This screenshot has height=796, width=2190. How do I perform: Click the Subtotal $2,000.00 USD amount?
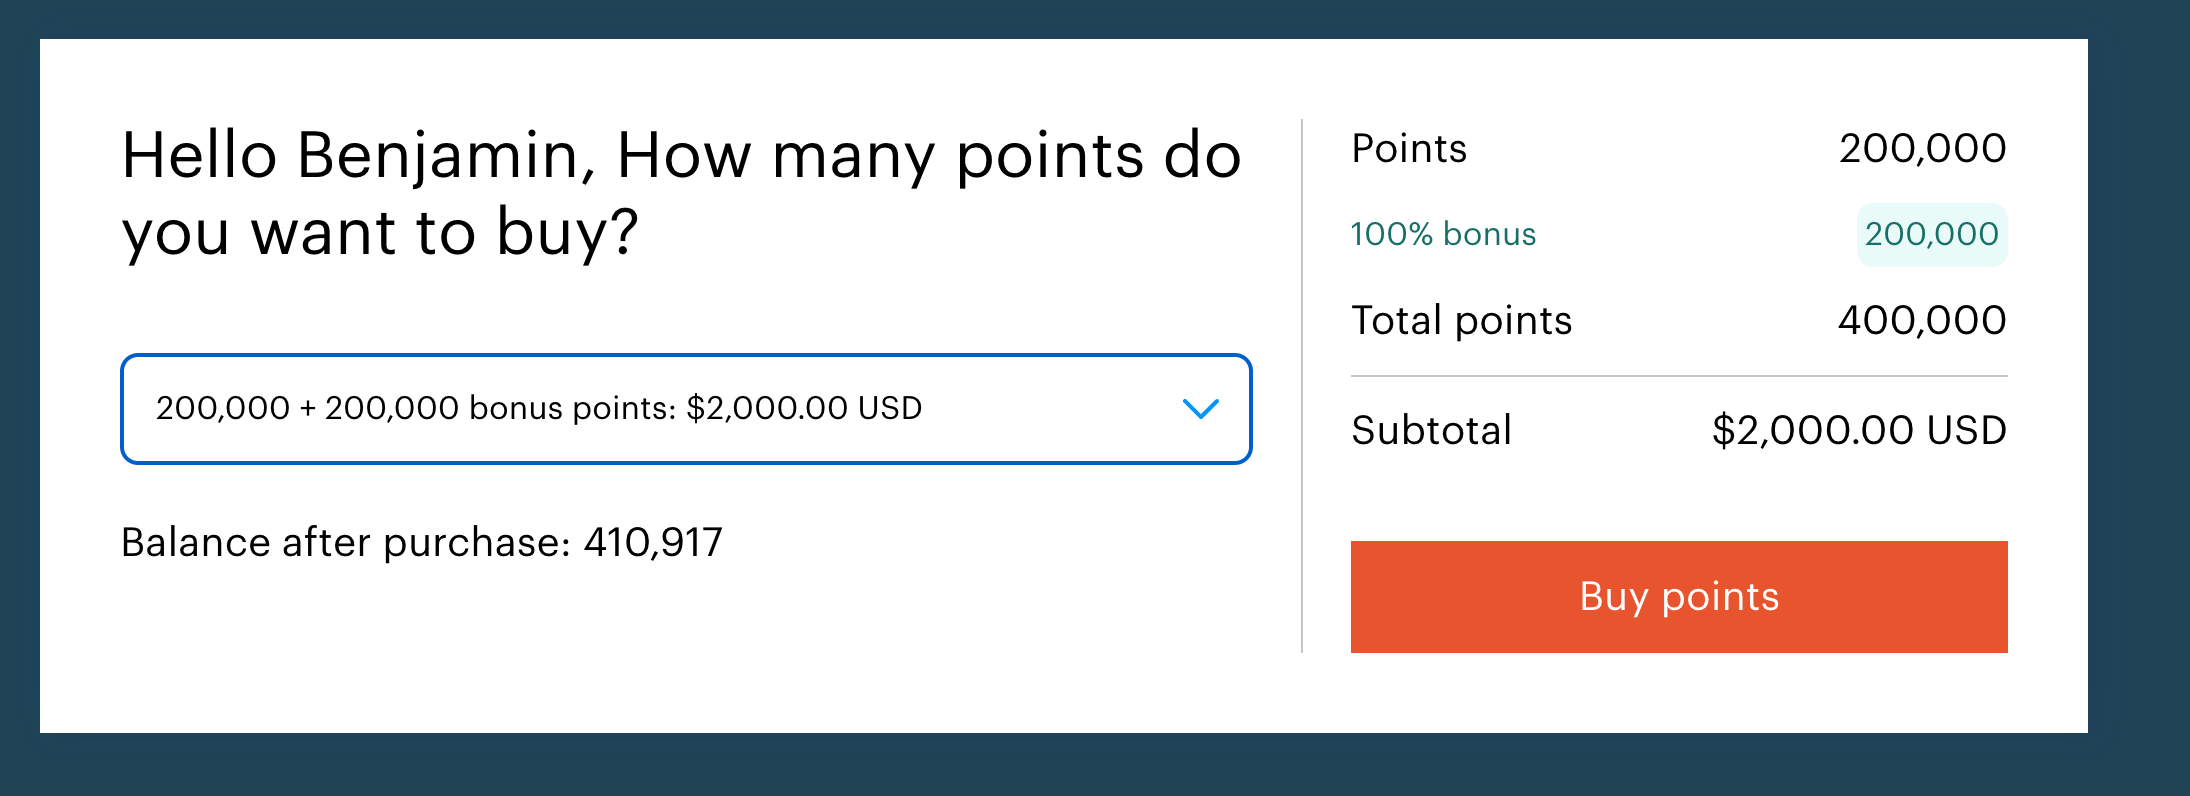(1859, 430)
